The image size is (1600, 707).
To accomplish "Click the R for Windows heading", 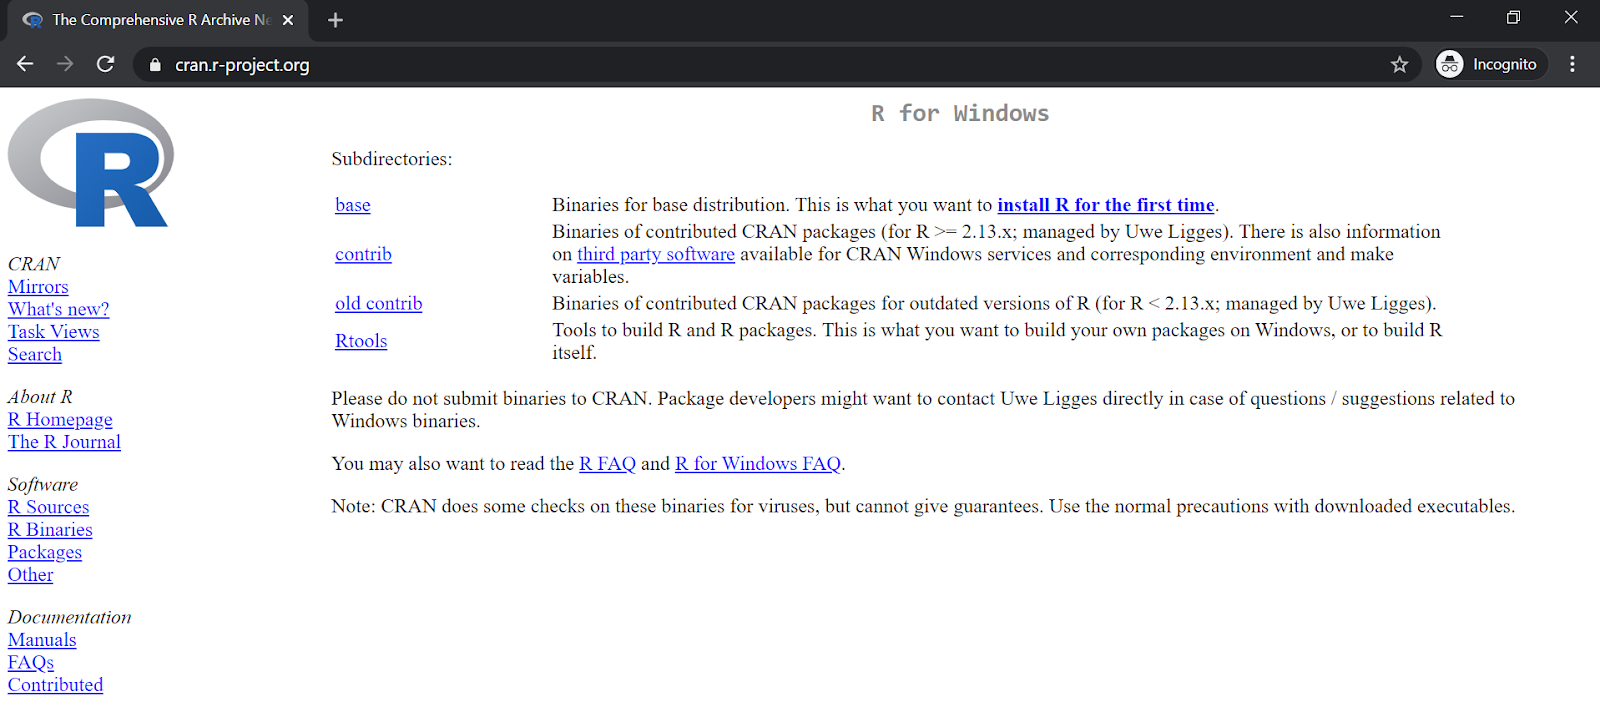I will 960,114.
